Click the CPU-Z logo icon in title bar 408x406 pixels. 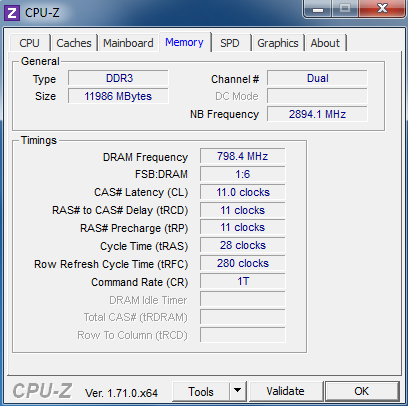12,14
